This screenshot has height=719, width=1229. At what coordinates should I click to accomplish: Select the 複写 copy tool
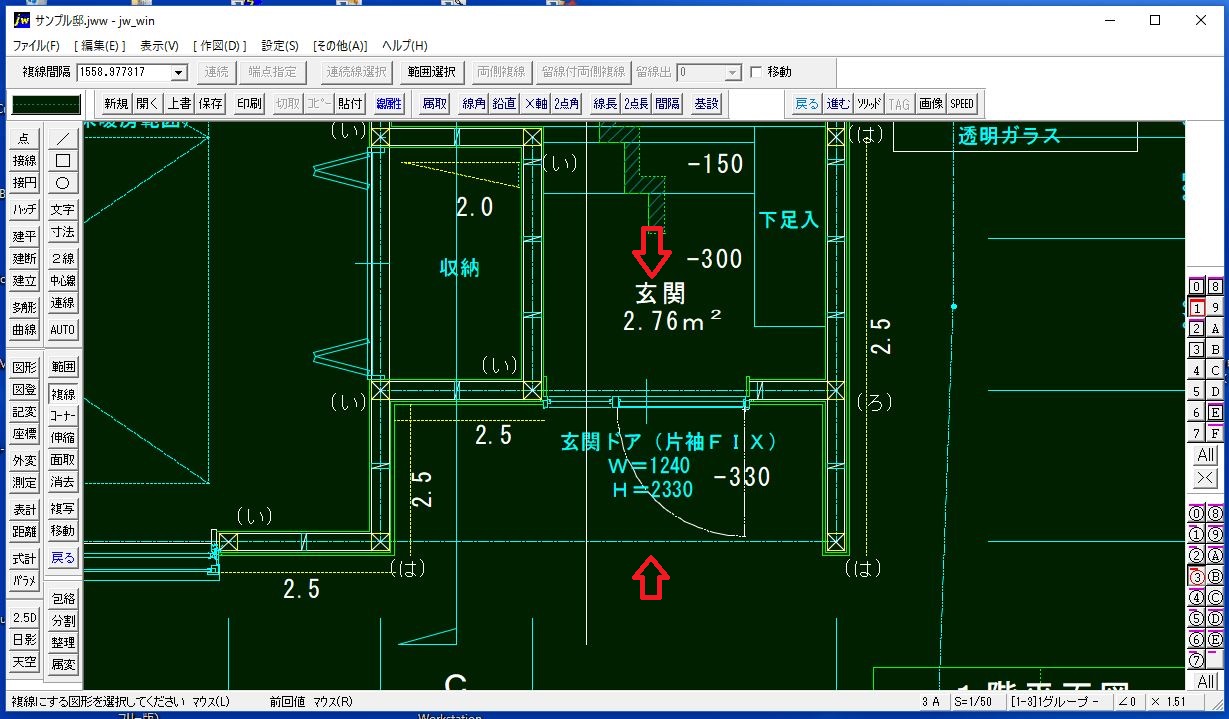click(63, 509)
